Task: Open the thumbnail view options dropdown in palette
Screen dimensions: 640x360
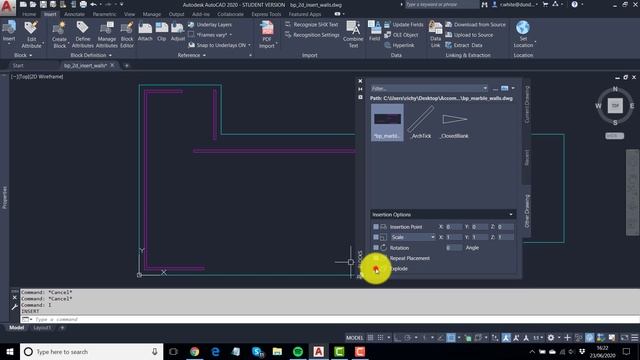Action: pos(513,88)
